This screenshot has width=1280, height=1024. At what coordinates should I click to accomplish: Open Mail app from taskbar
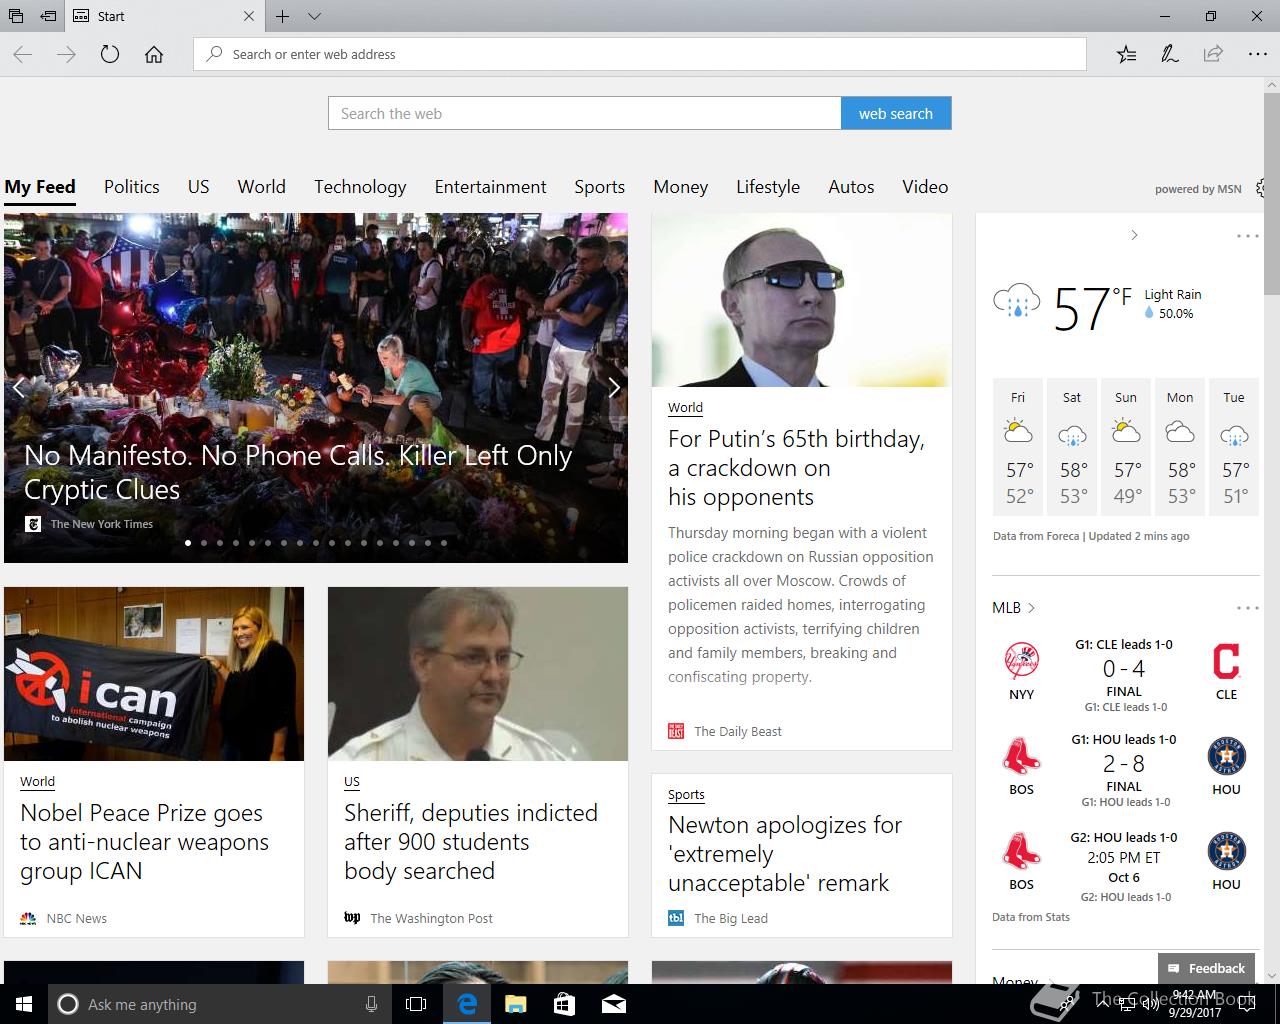point(614,1004)
